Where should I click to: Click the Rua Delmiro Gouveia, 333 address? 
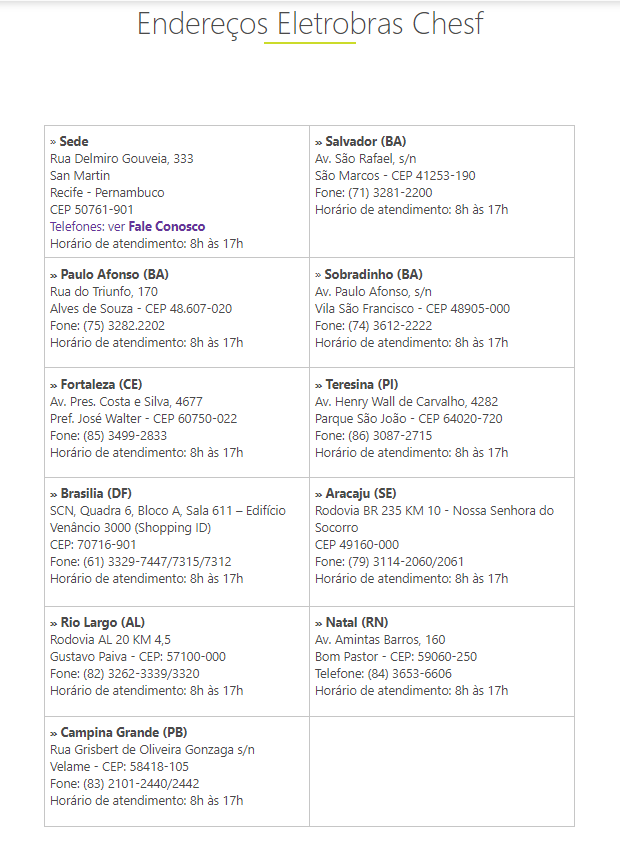122,159
